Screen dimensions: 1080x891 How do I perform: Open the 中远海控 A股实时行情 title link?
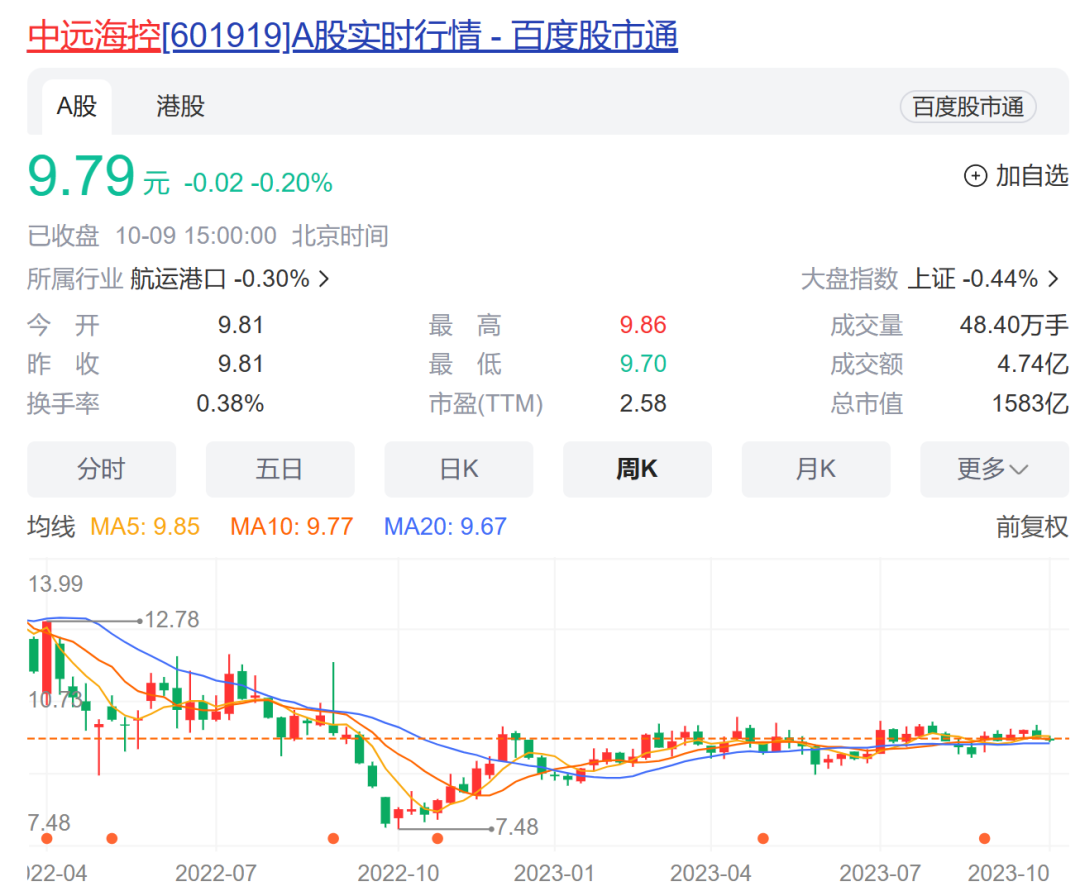(352, 36)
